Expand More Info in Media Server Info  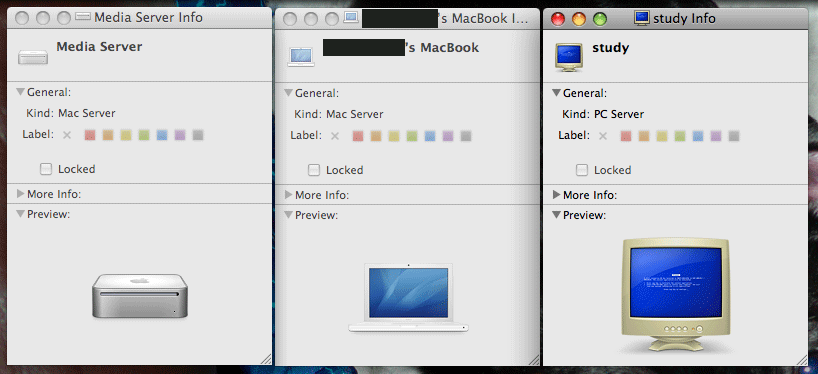[x=20, y=194]
